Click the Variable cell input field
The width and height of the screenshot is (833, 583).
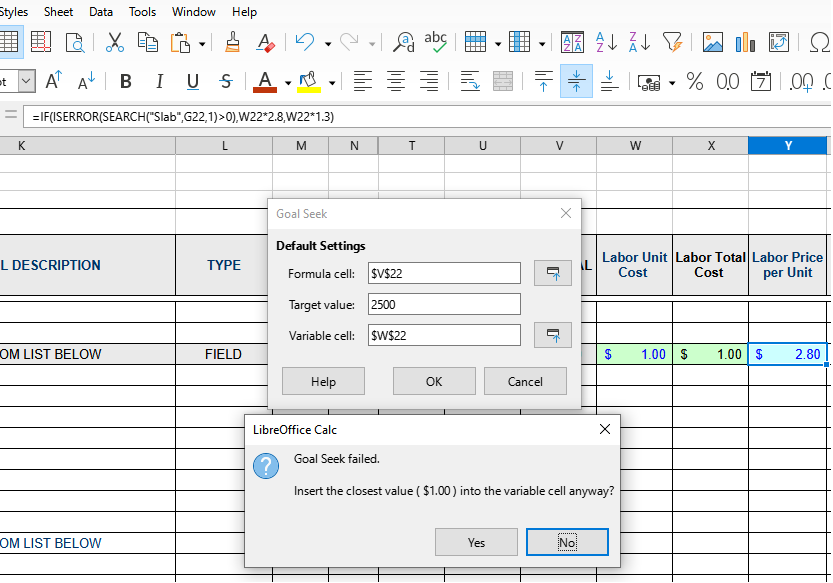pos(444,335)
